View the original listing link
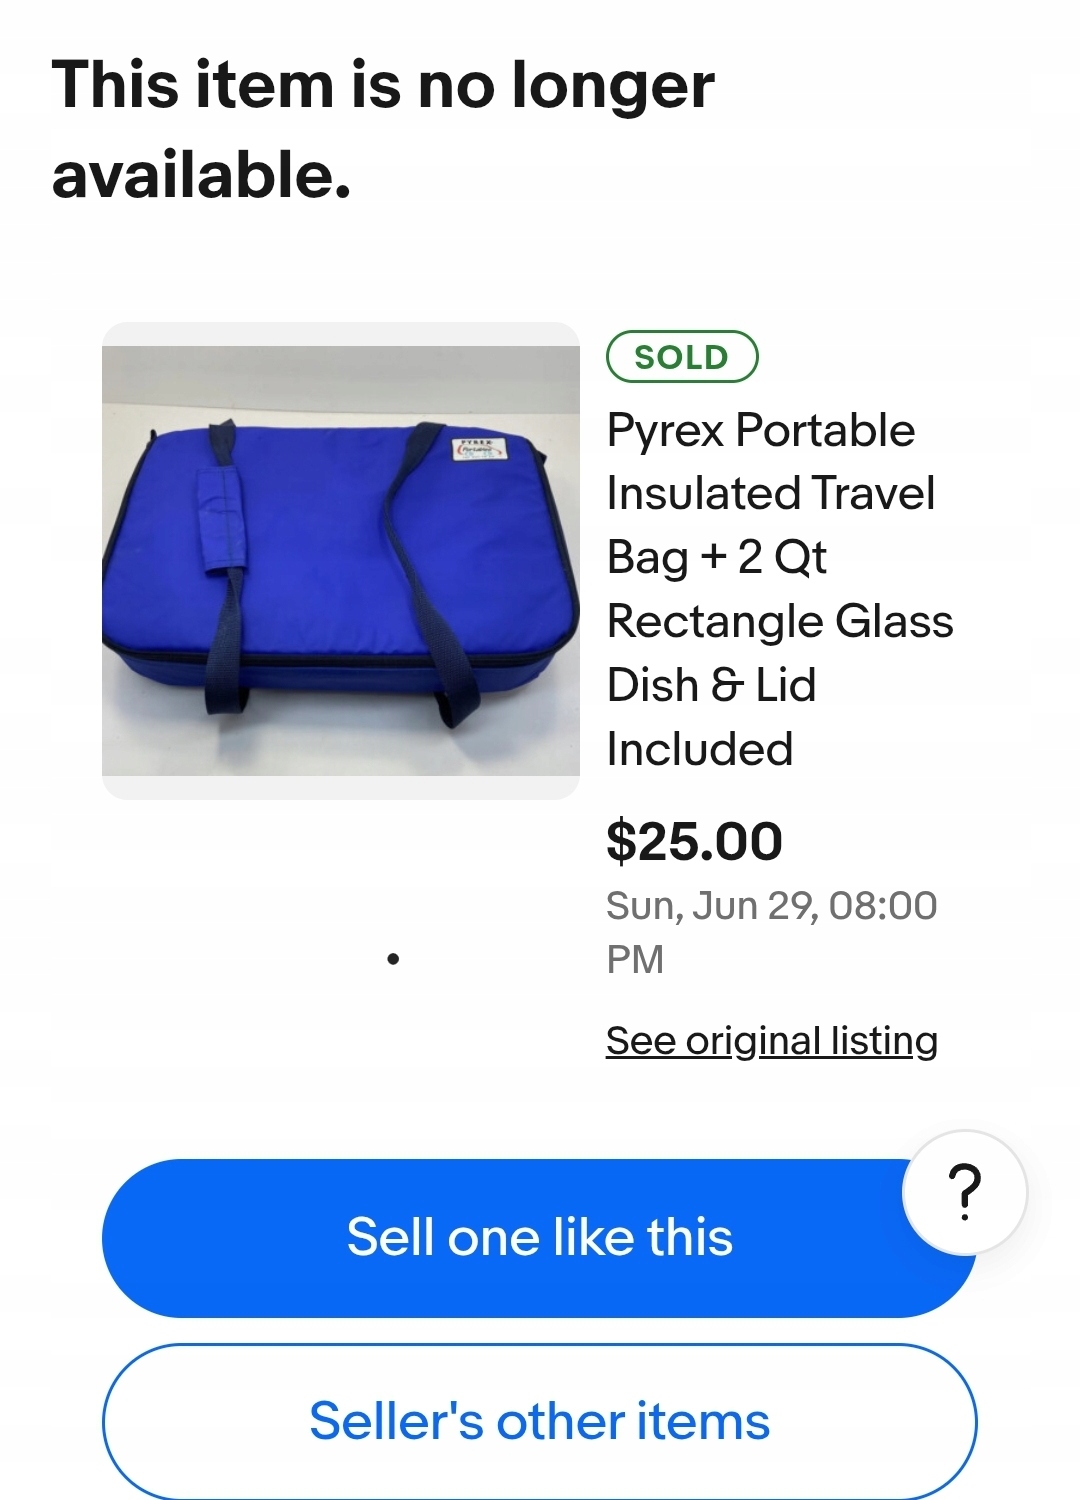 point(771,1041)
